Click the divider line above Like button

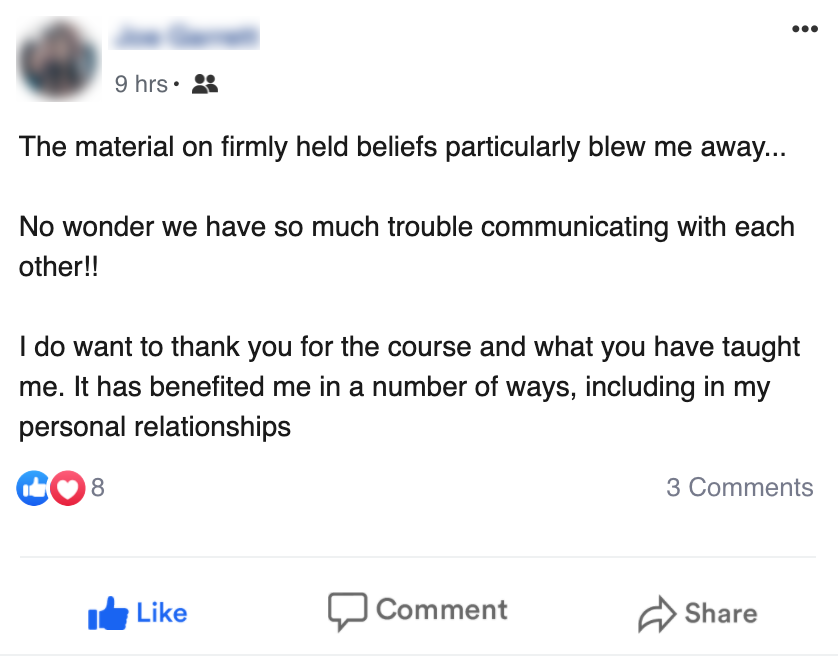click(x=419, y=557)
